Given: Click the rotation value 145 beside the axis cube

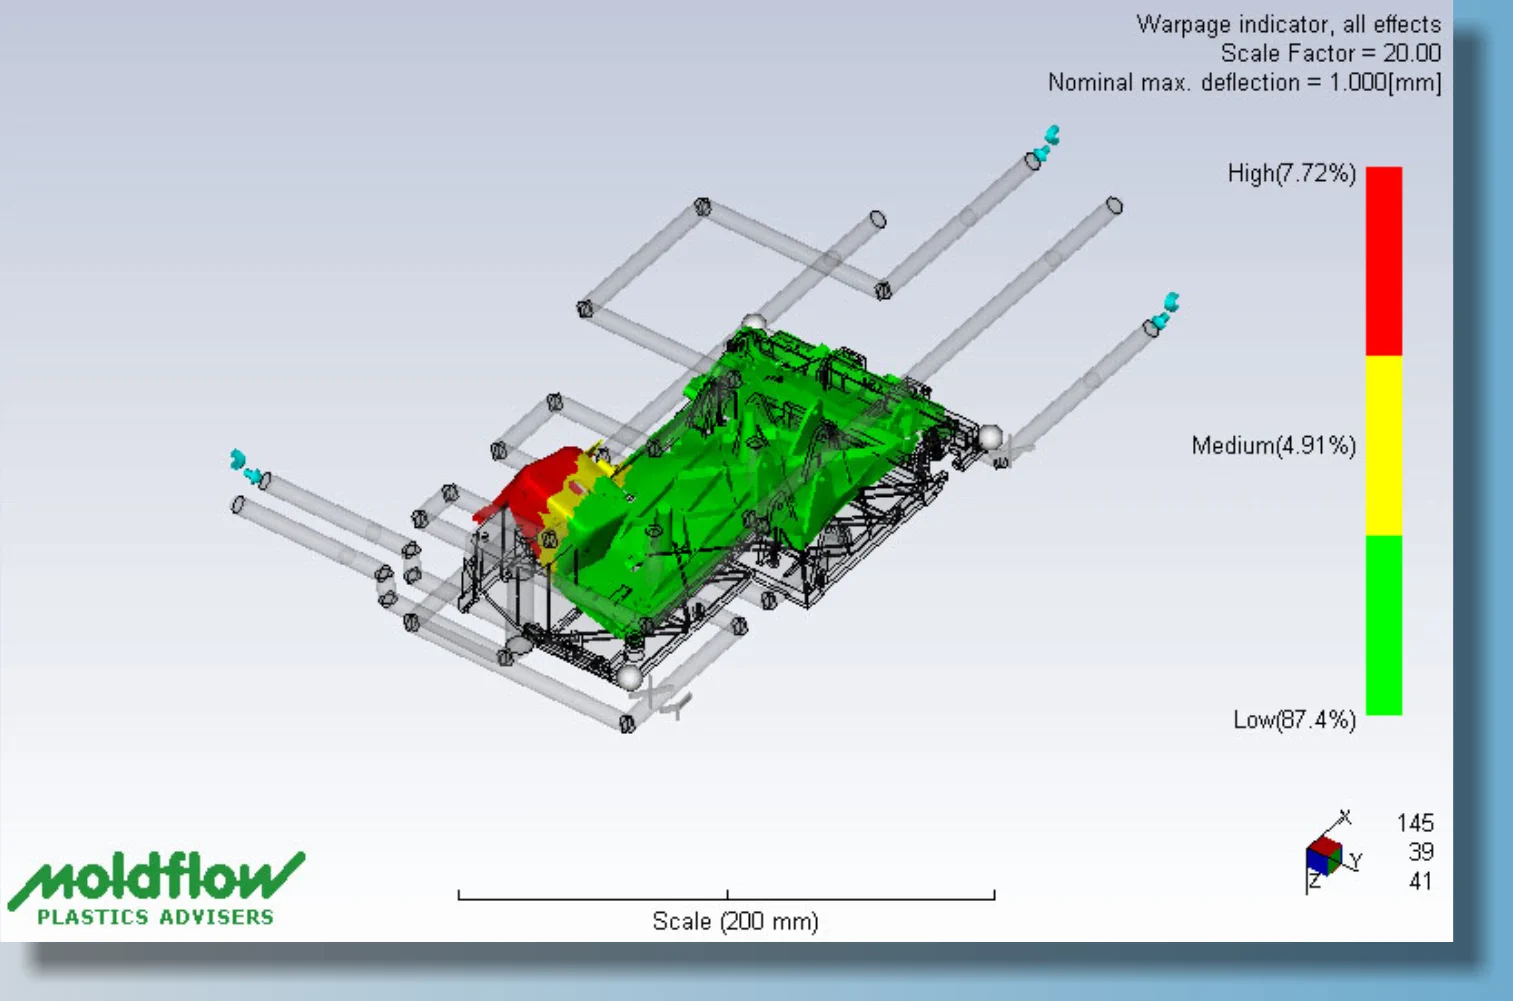Looking at the screenshot, I should pos(1415,823).
